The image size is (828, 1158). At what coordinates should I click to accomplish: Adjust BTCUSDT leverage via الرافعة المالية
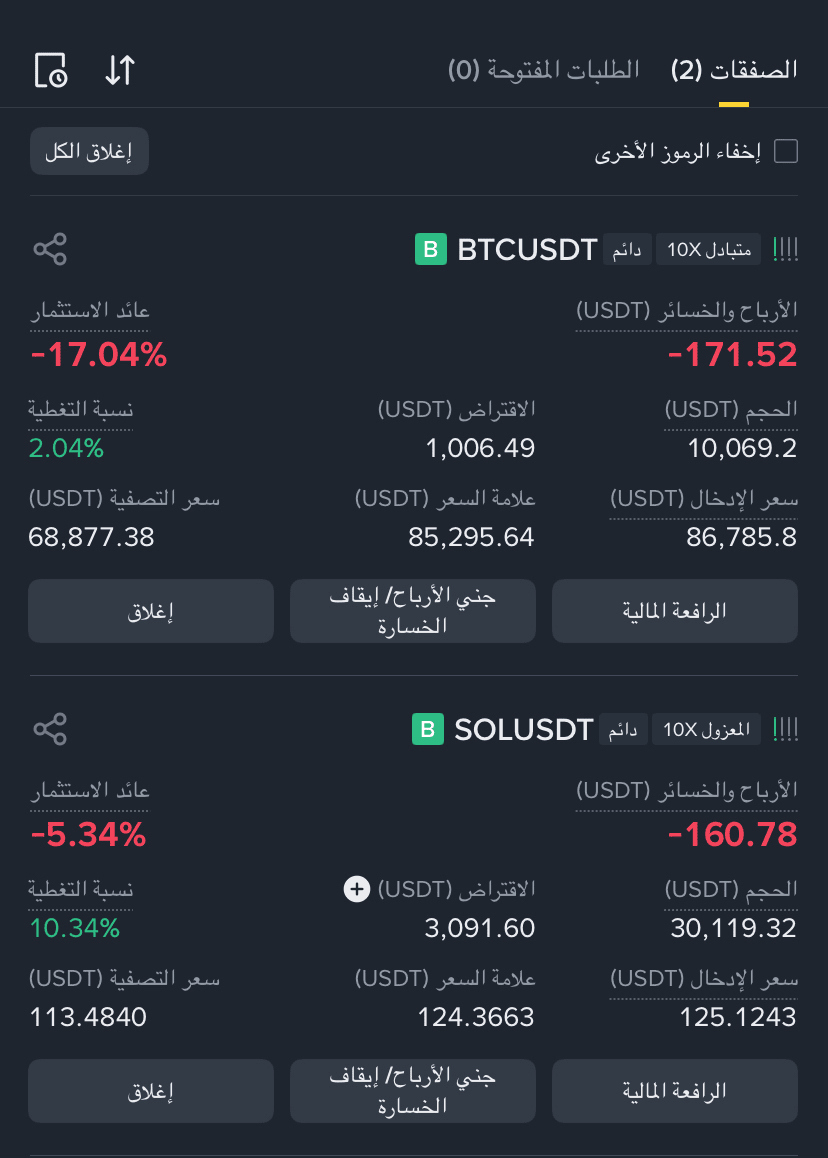tap(674, 611)
